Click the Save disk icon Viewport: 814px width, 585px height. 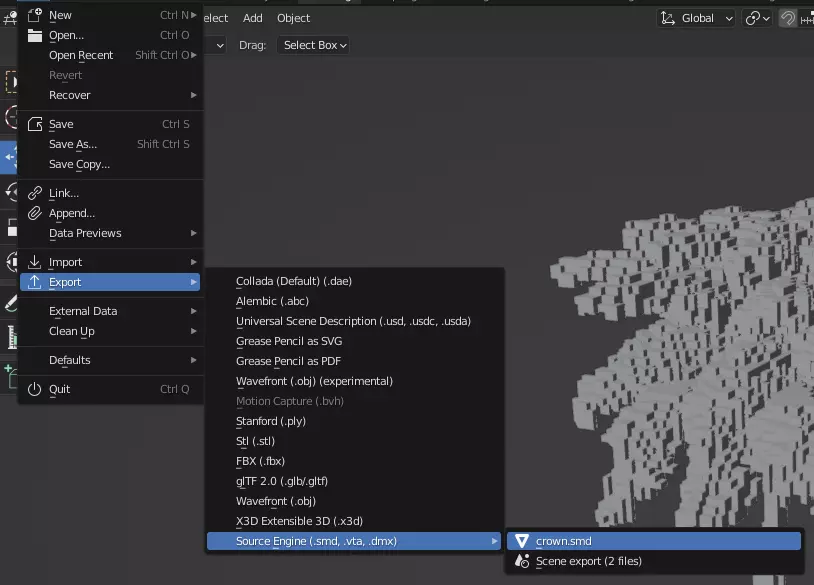(x=35, y=124)
